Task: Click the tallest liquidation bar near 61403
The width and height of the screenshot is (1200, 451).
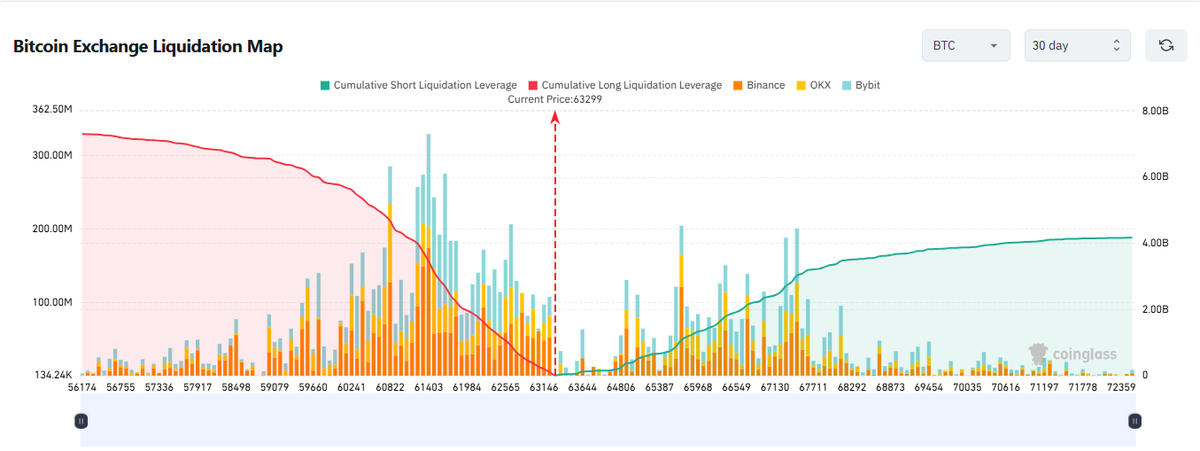Action: pos(428,254)
